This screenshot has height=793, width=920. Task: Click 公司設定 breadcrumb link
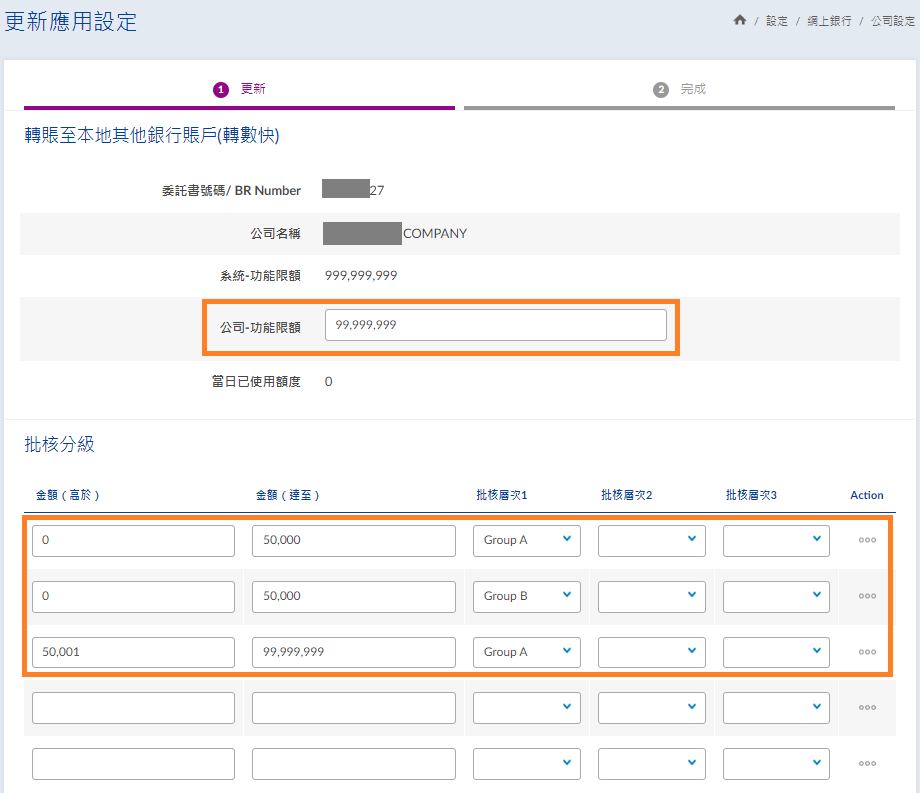click(892, 21)
